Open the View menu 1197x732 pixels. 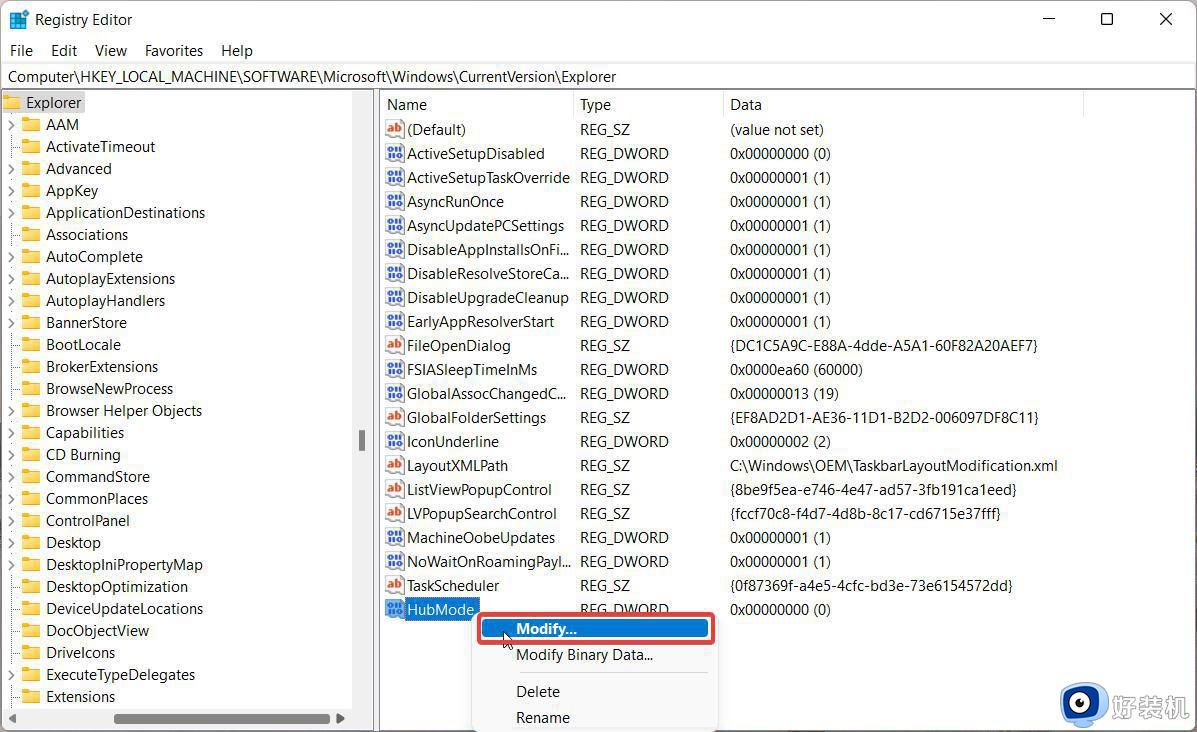[x=110, y=50]
